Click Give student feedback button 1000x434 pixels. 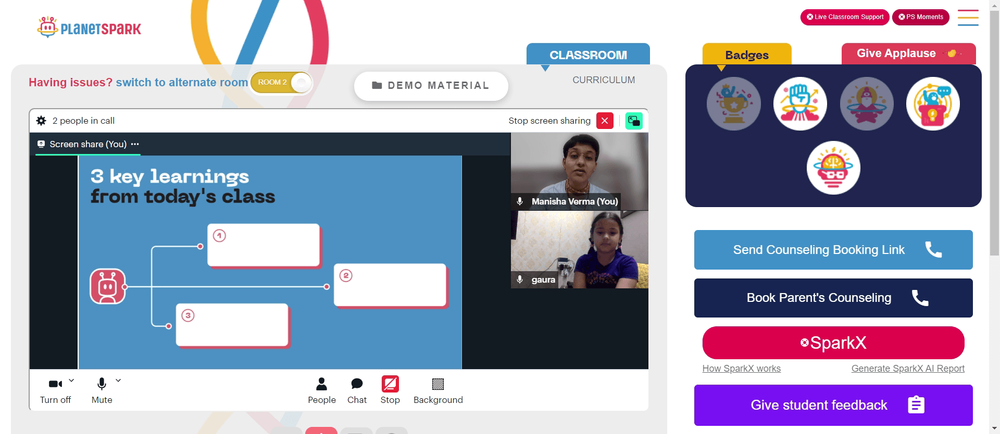tap(833, 405)
